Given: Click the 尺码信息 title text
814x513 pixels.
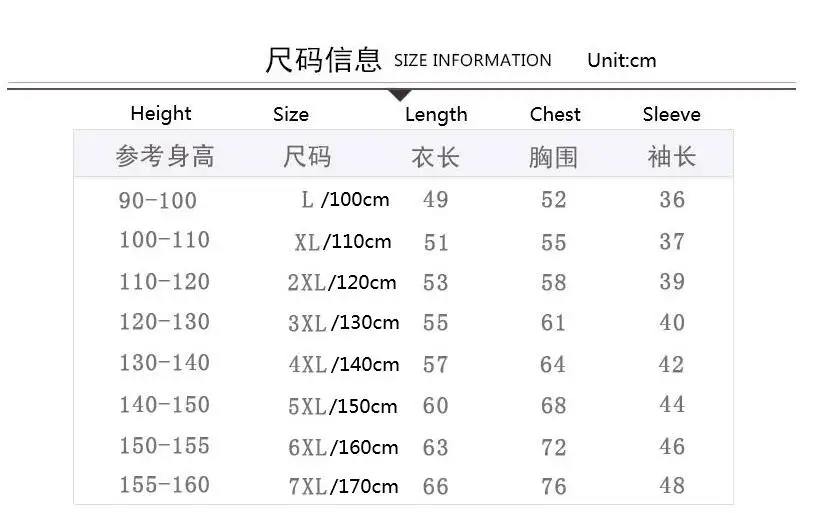Looking at the screenshot, I should pos(323,60).
